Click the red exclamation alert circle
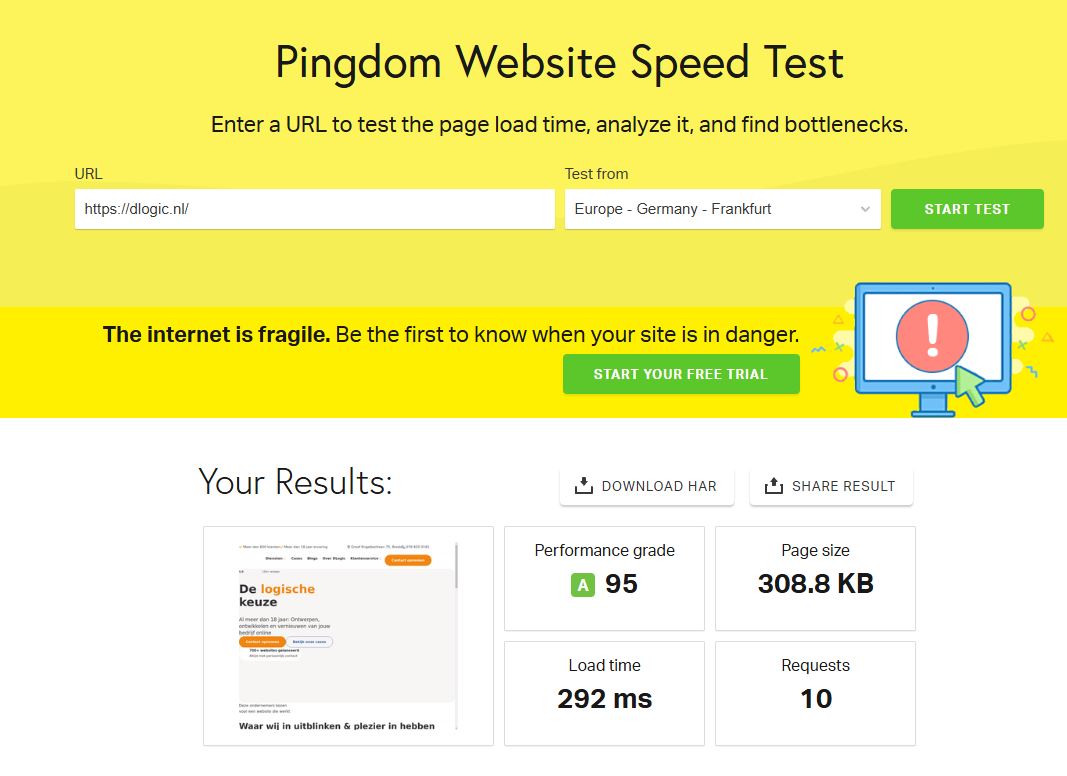Screen dimensions: 1067x776 point(932,337)
